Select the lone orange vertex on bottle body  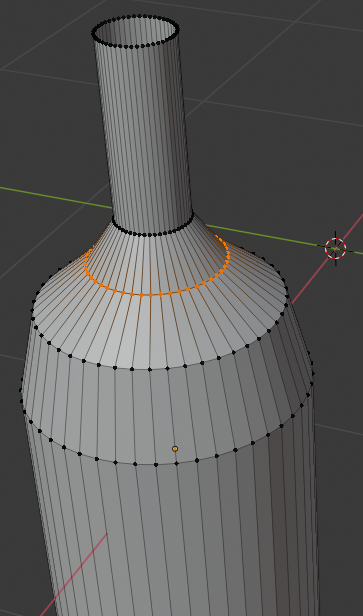175,449
